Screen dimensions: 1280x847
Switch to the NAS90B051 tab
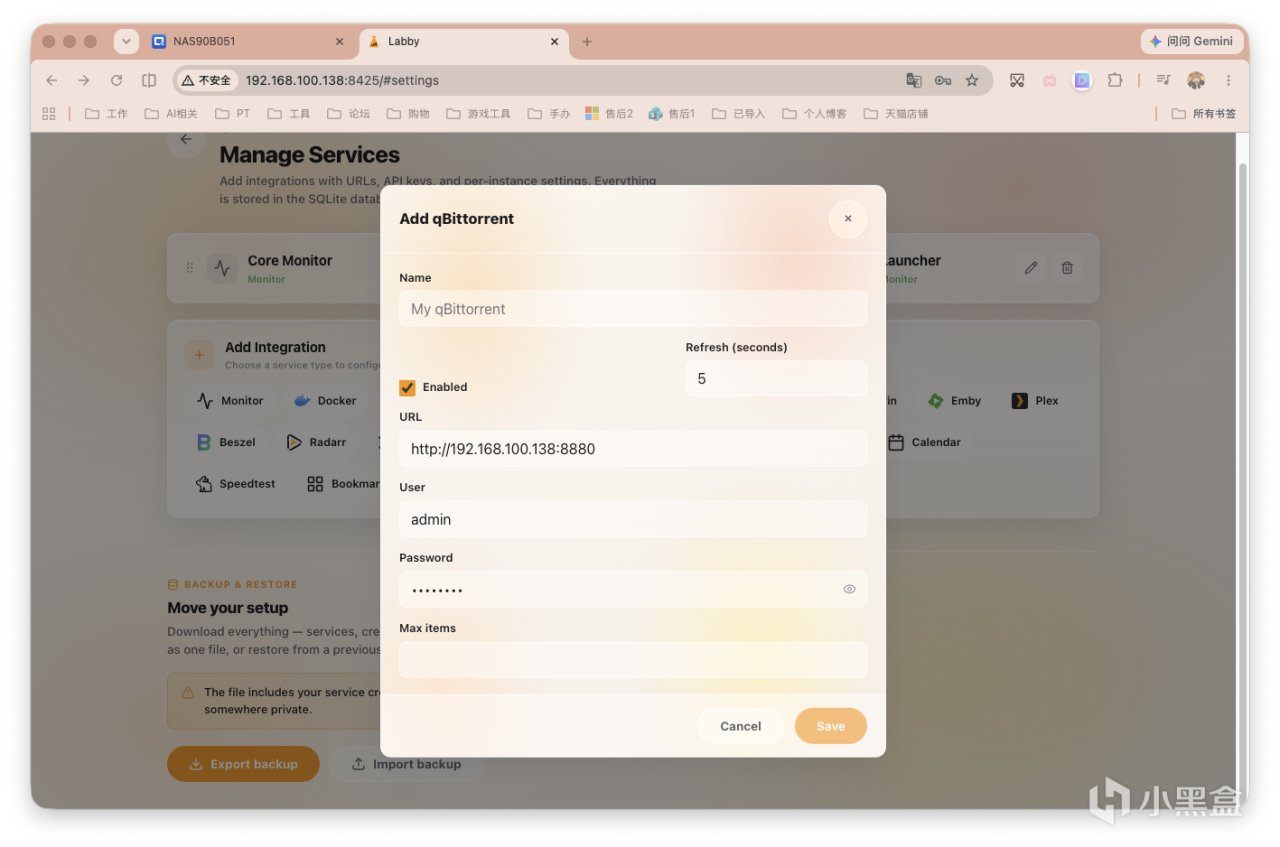tap(248, 41)
